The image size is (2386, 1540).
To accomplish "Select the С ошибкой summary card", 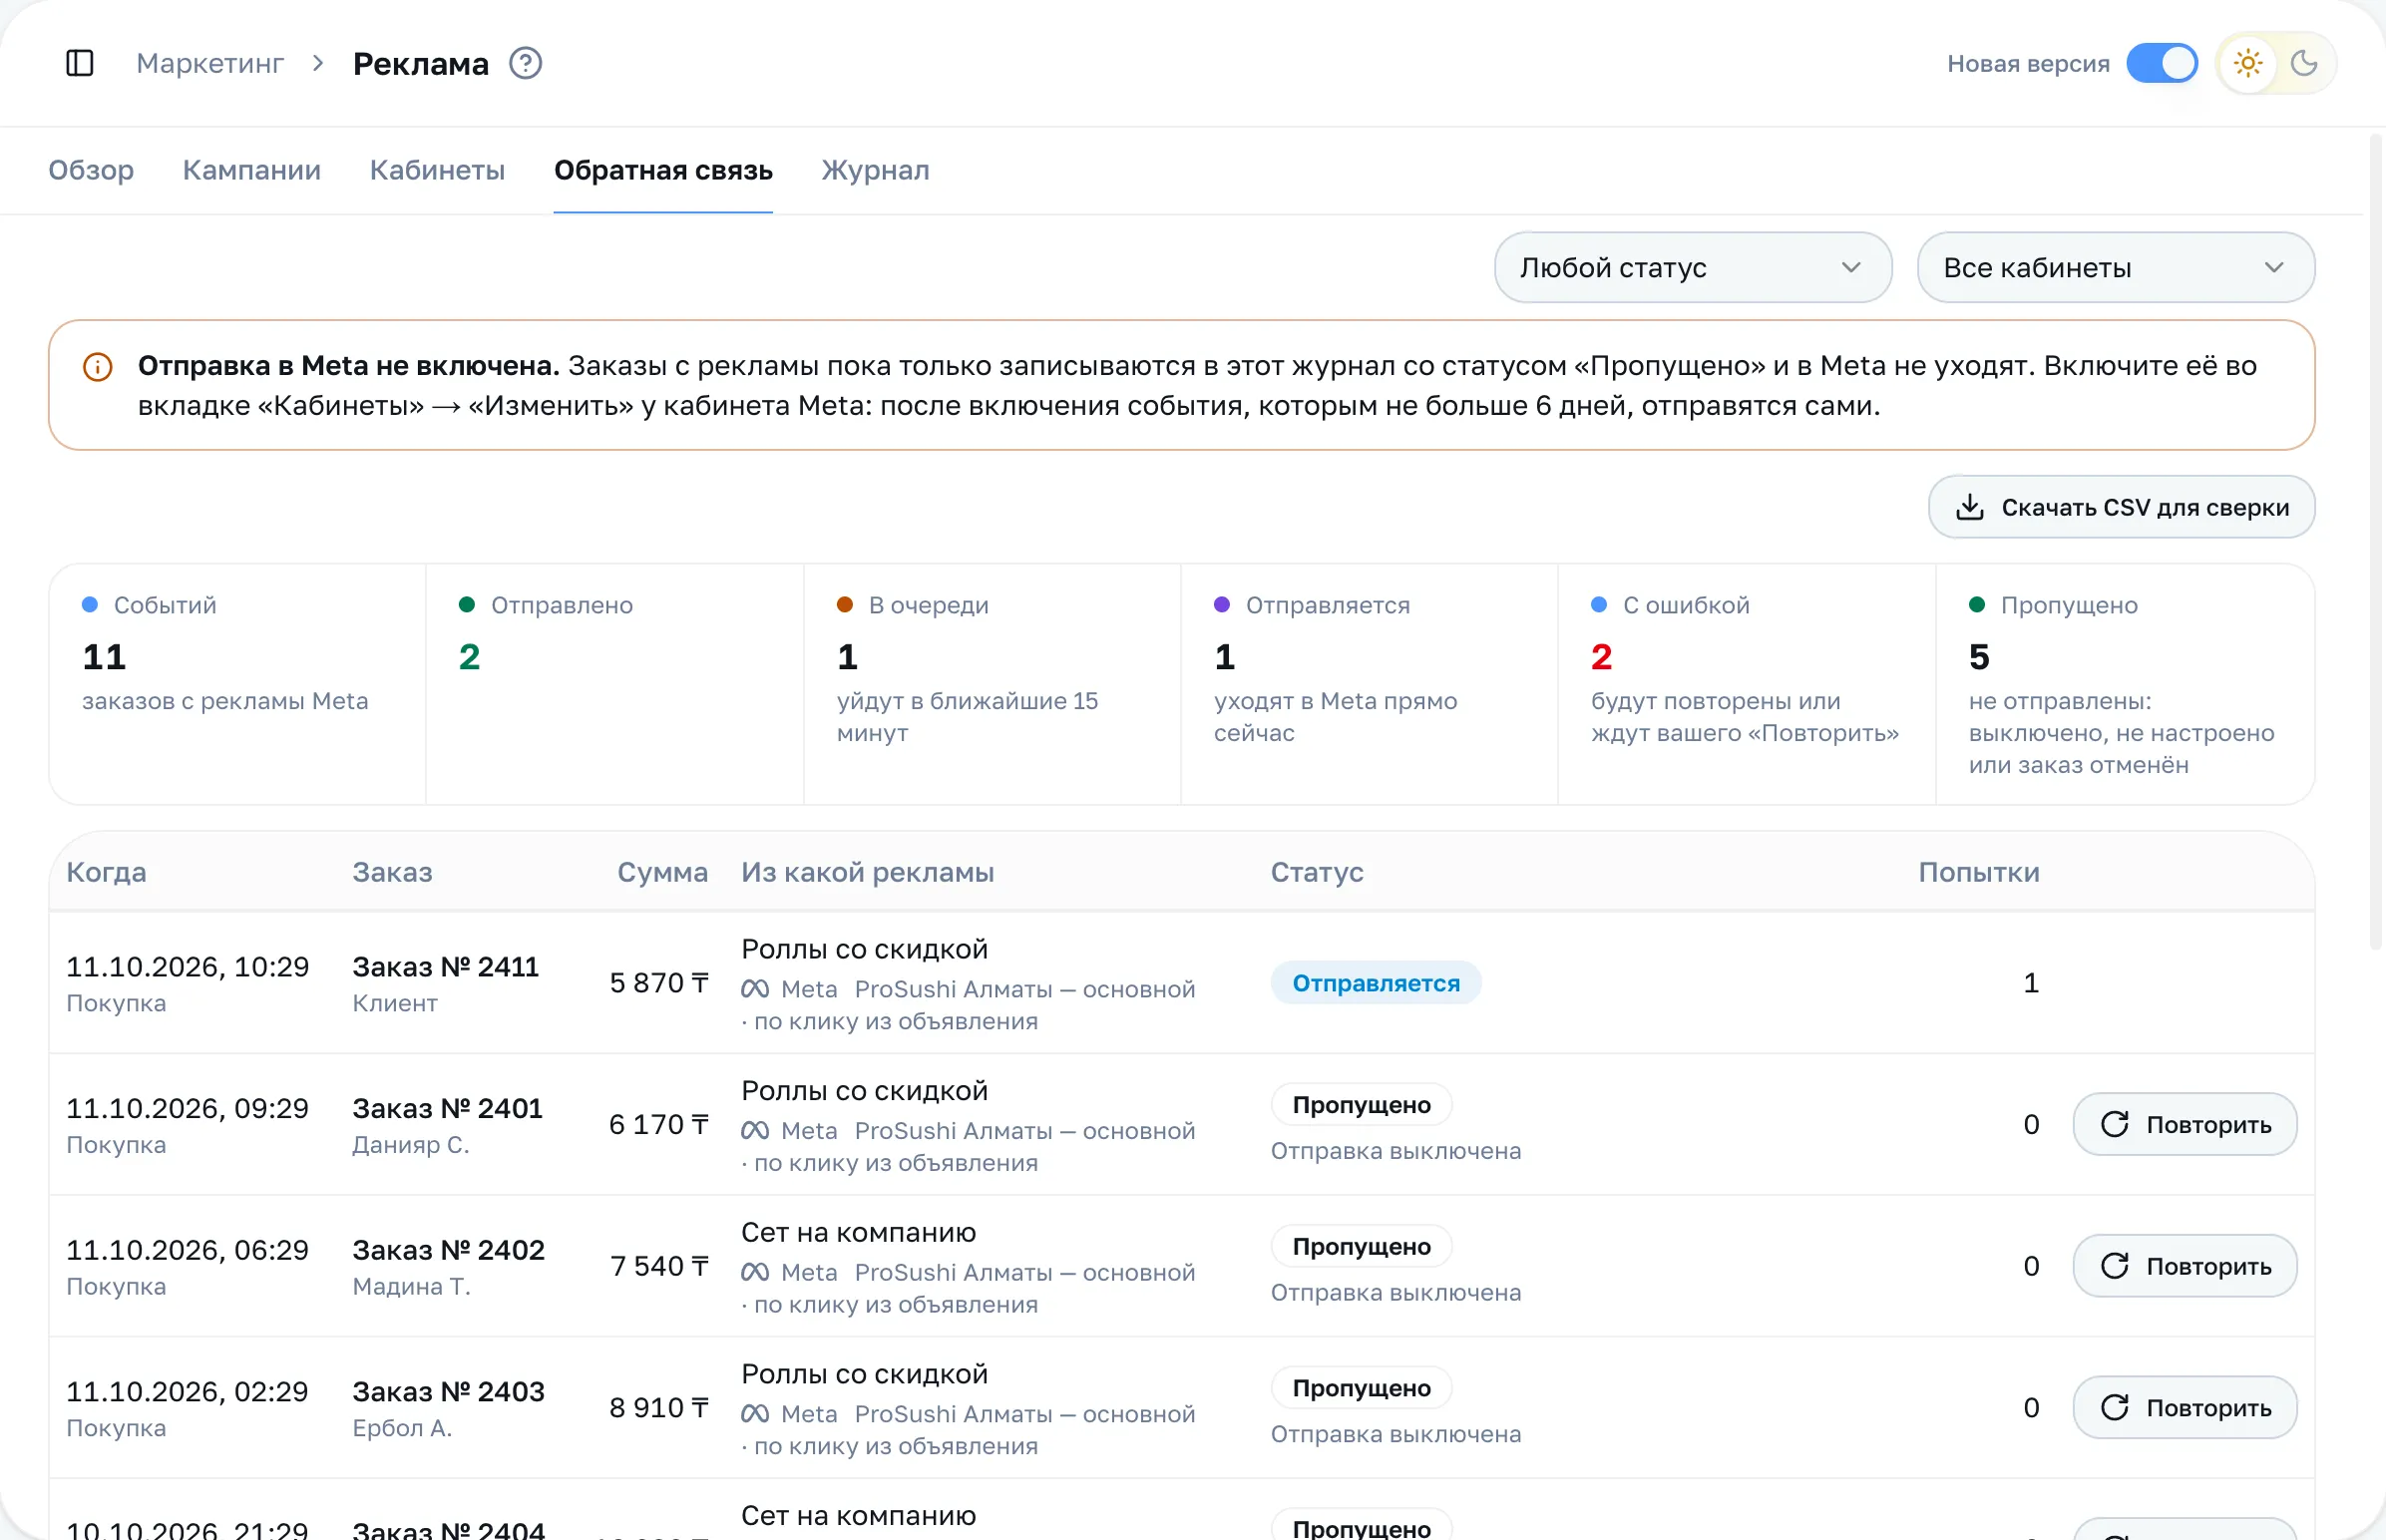I will click(x=1747, y=684).
